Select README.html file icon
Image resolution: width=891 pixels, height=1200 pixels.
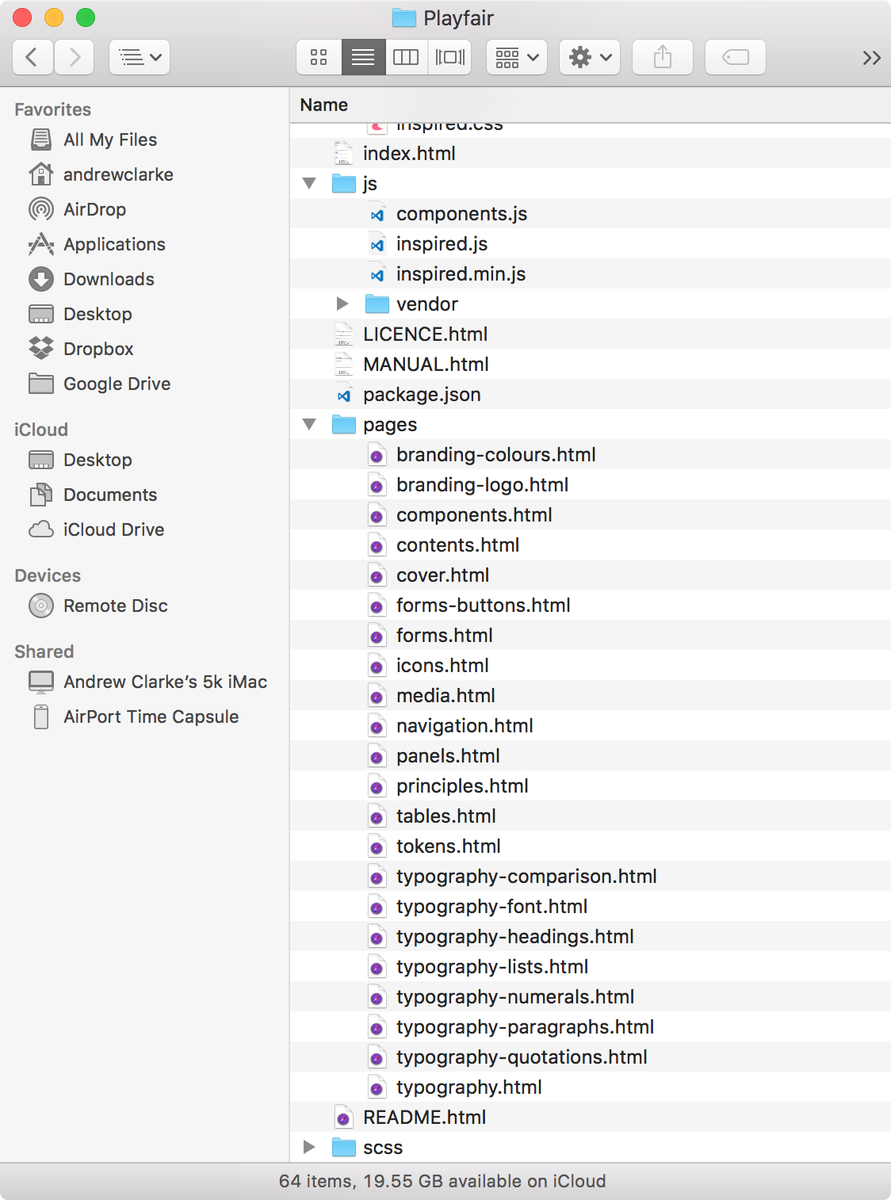click(x=344, y=1117)
